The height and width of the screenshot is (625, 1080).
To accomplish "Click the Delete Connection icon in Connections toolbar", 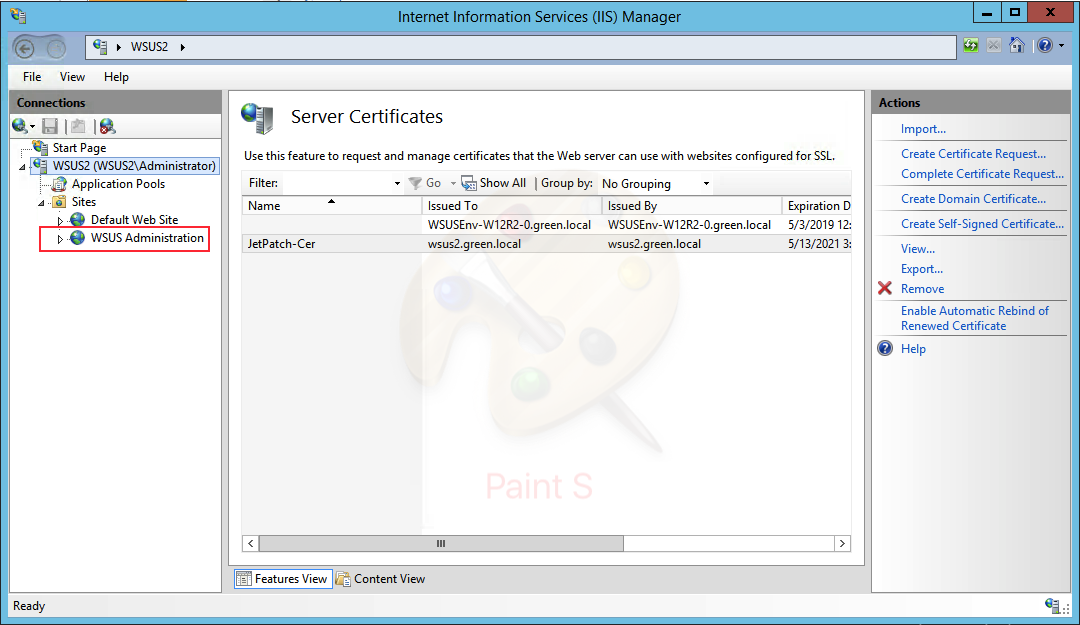I will pos(107,126).
